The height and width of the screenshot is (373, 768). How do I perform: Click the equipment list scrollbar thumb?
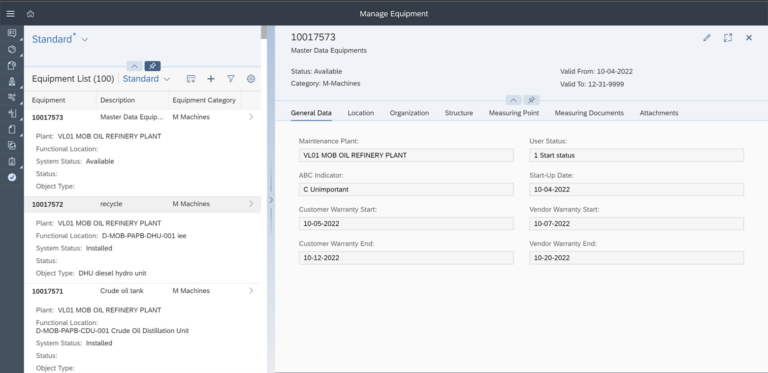click(264, 32)
